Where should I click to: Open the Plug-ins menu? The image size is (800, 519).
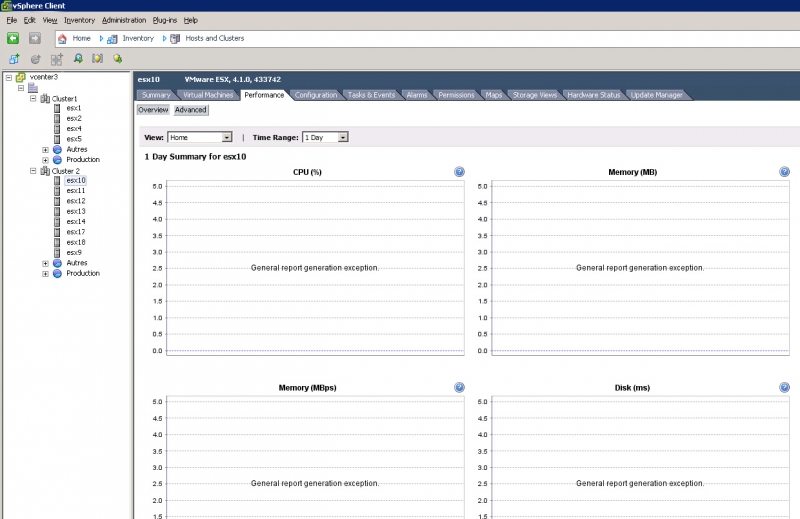165,20
